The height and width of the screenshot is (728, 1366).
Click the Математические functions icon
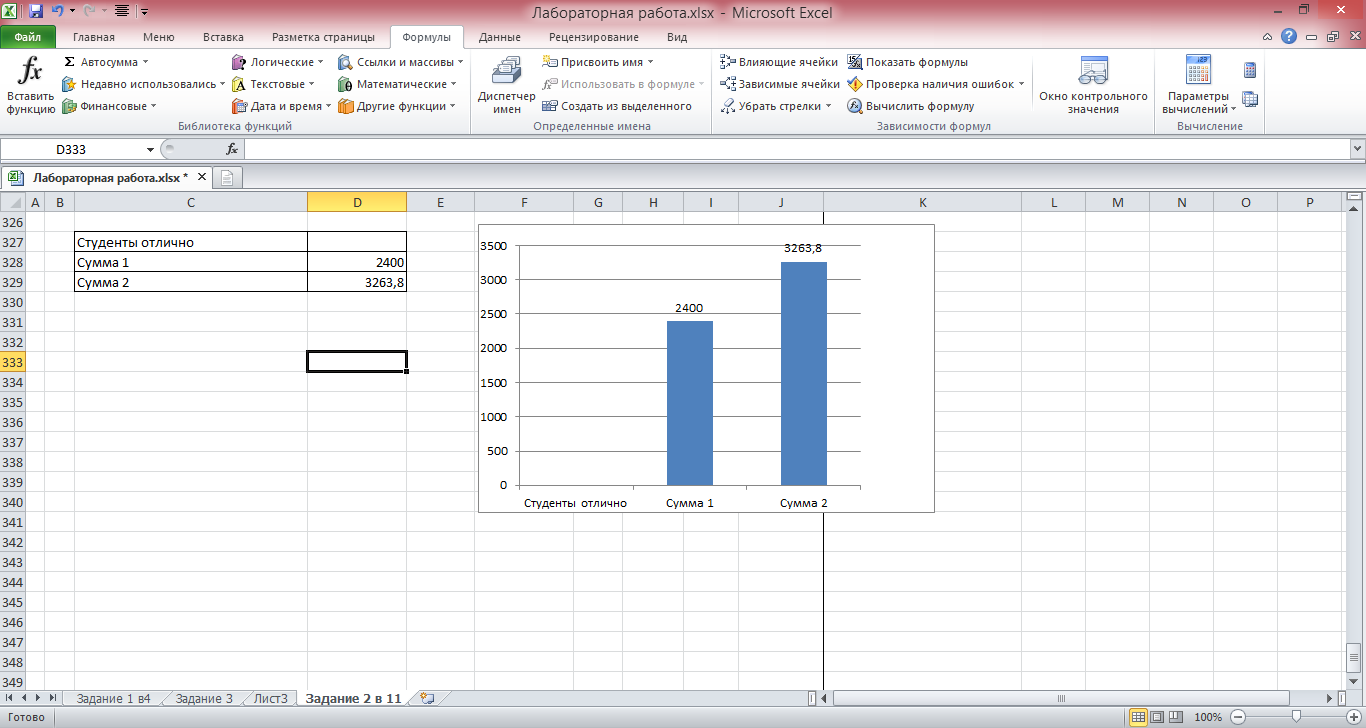click(345, 84)
